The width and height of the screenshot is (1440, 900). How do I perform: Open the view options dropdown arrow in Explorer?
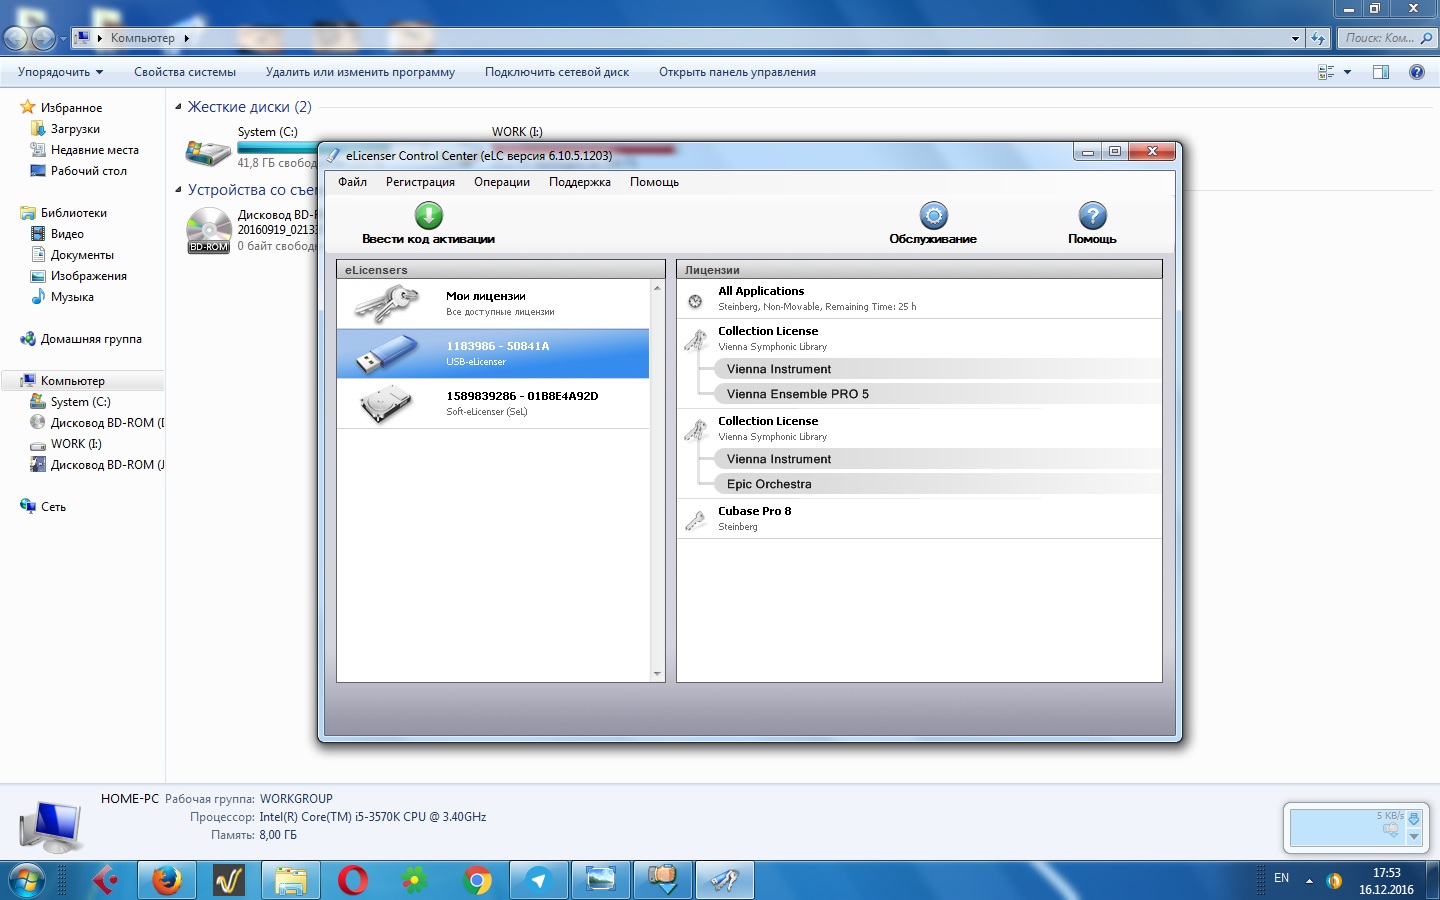click(1347, 72)
